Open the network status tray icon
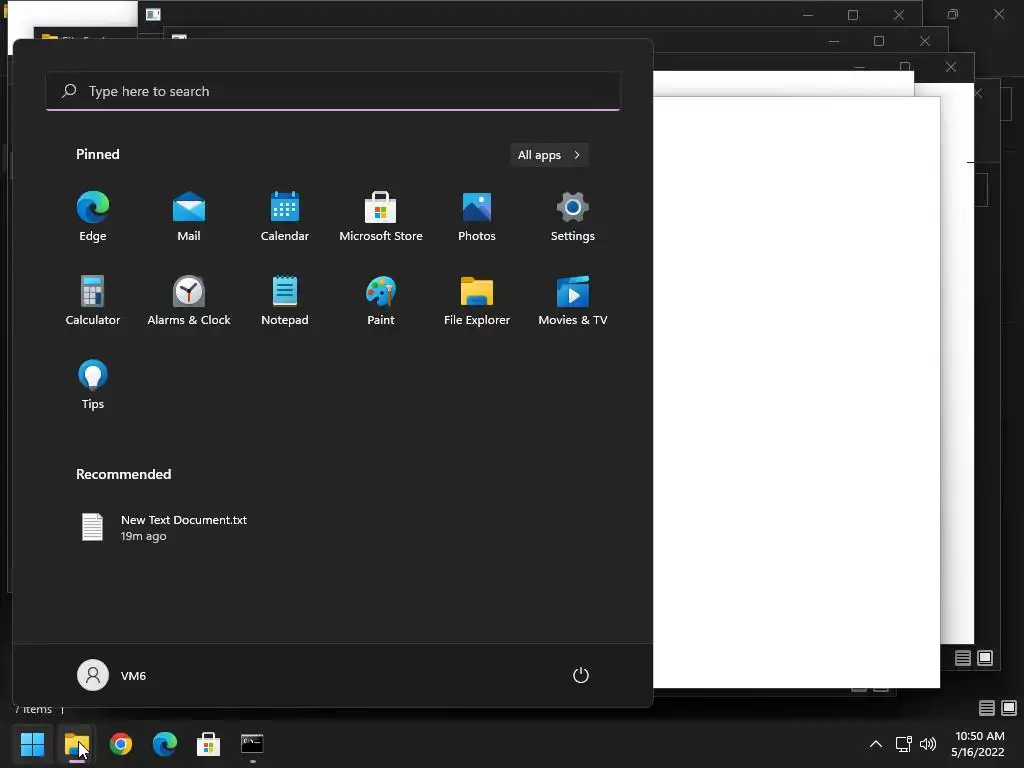The image size is (1024, 768). [904, 744]
